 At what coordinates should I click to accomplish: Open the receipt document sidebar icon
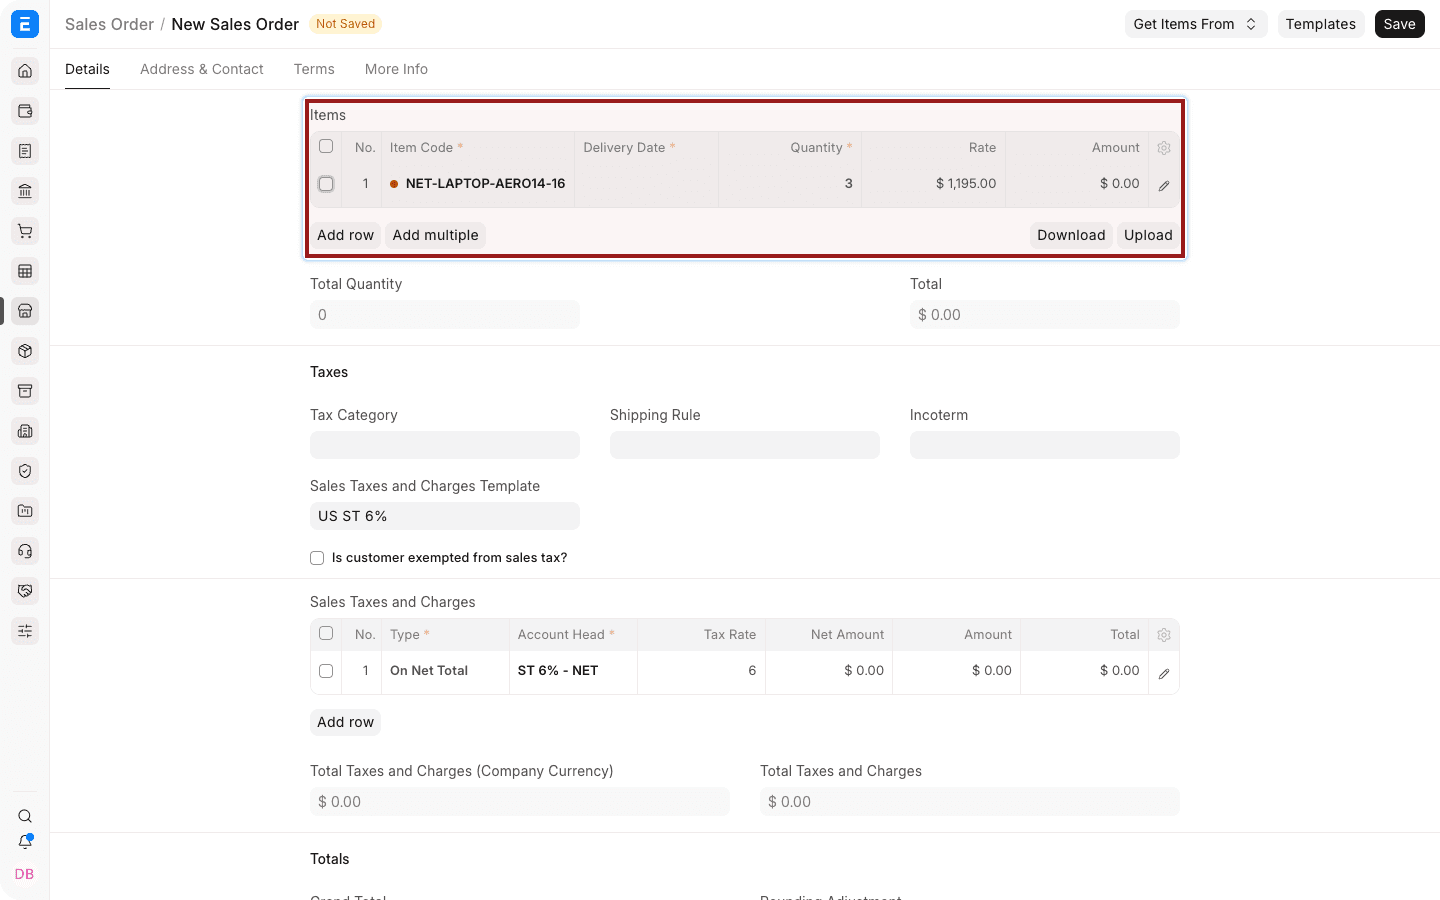pos(25,151)
